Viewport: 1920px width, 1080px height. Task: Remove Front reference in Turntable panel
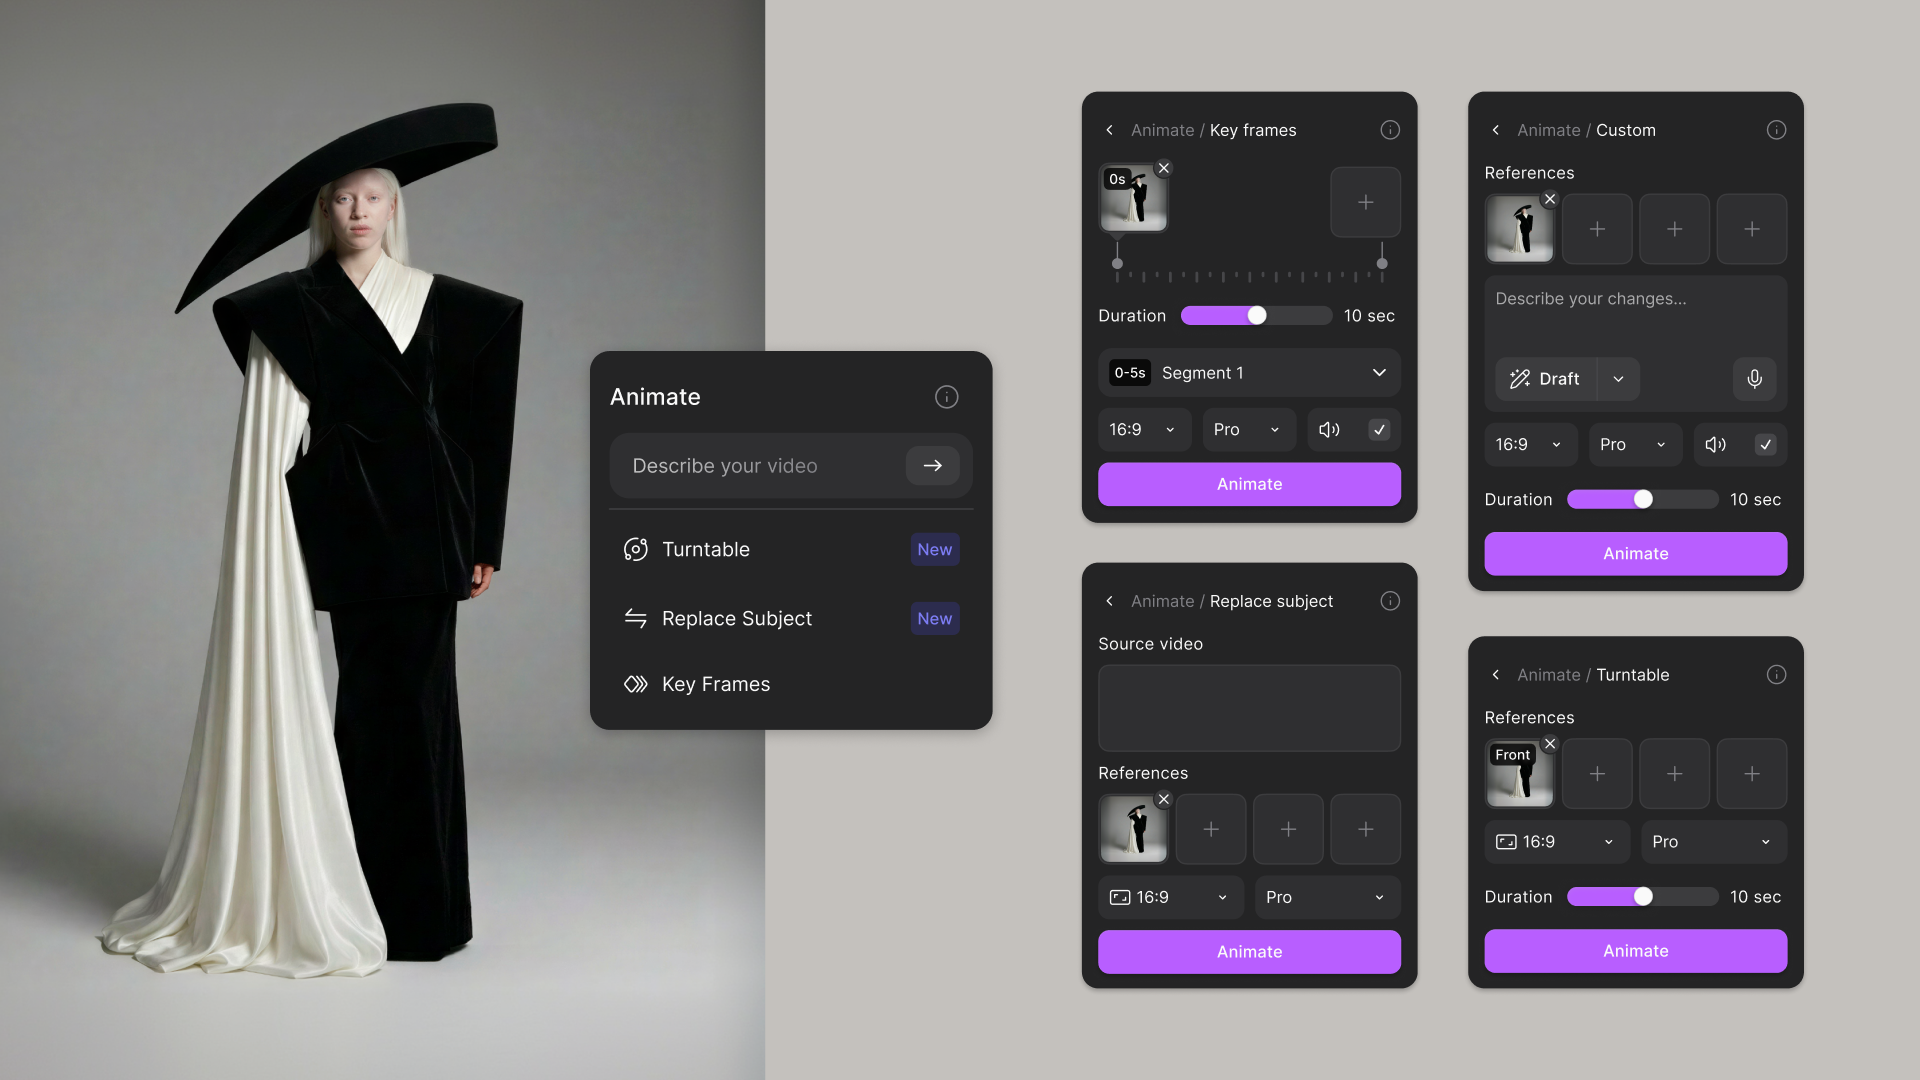[x=1549, y=744]
